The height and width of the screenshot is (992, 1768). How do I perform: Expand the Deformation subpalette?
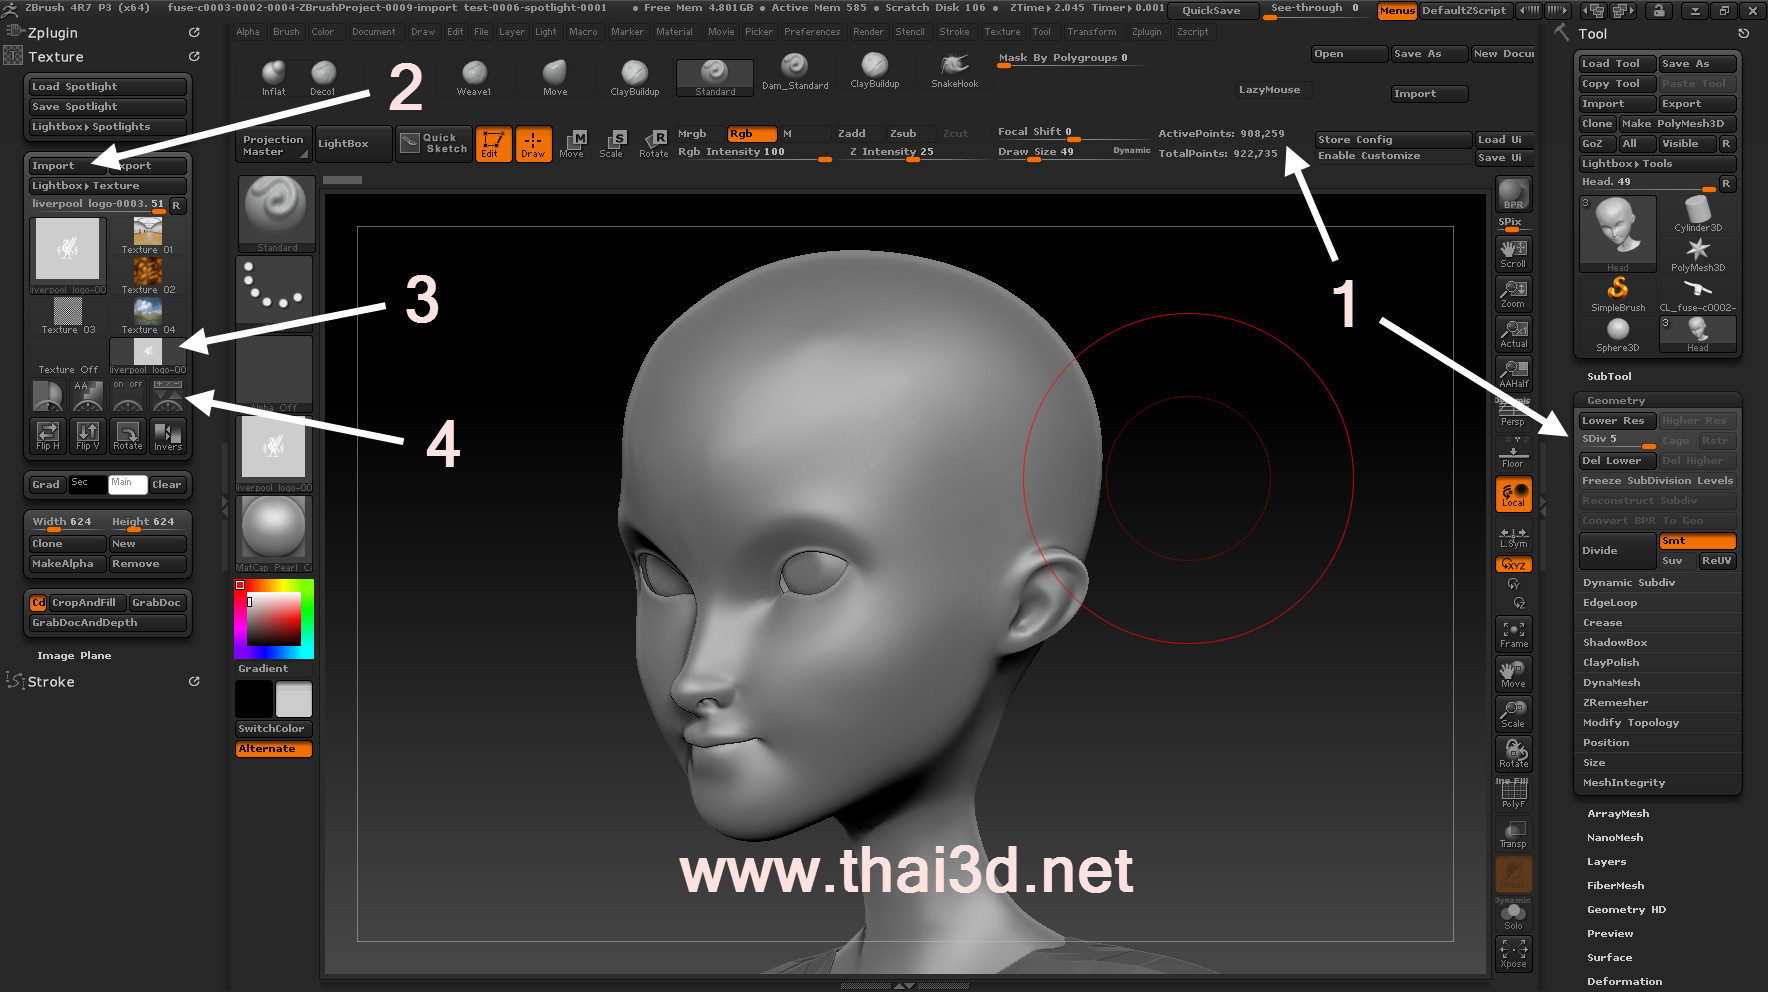1624,981
